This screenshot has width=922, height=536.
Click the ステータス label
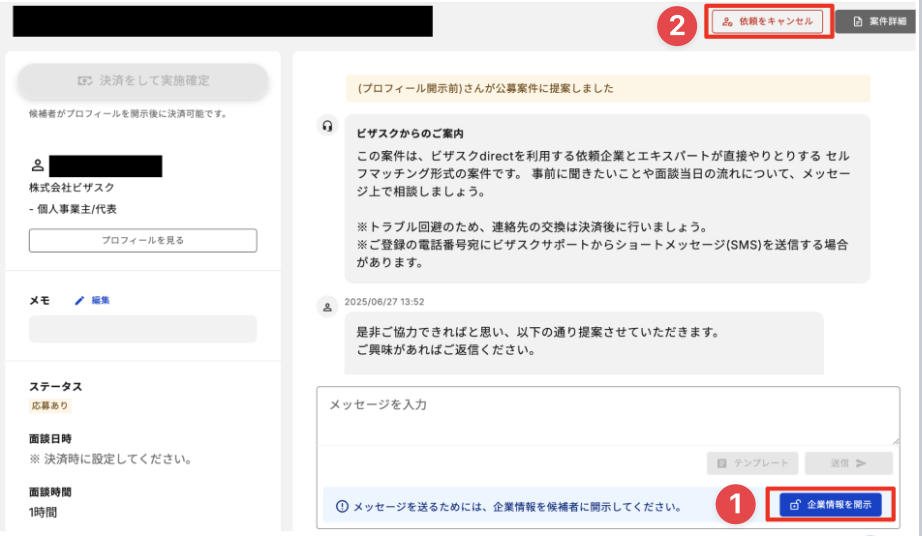click(56, 386)
